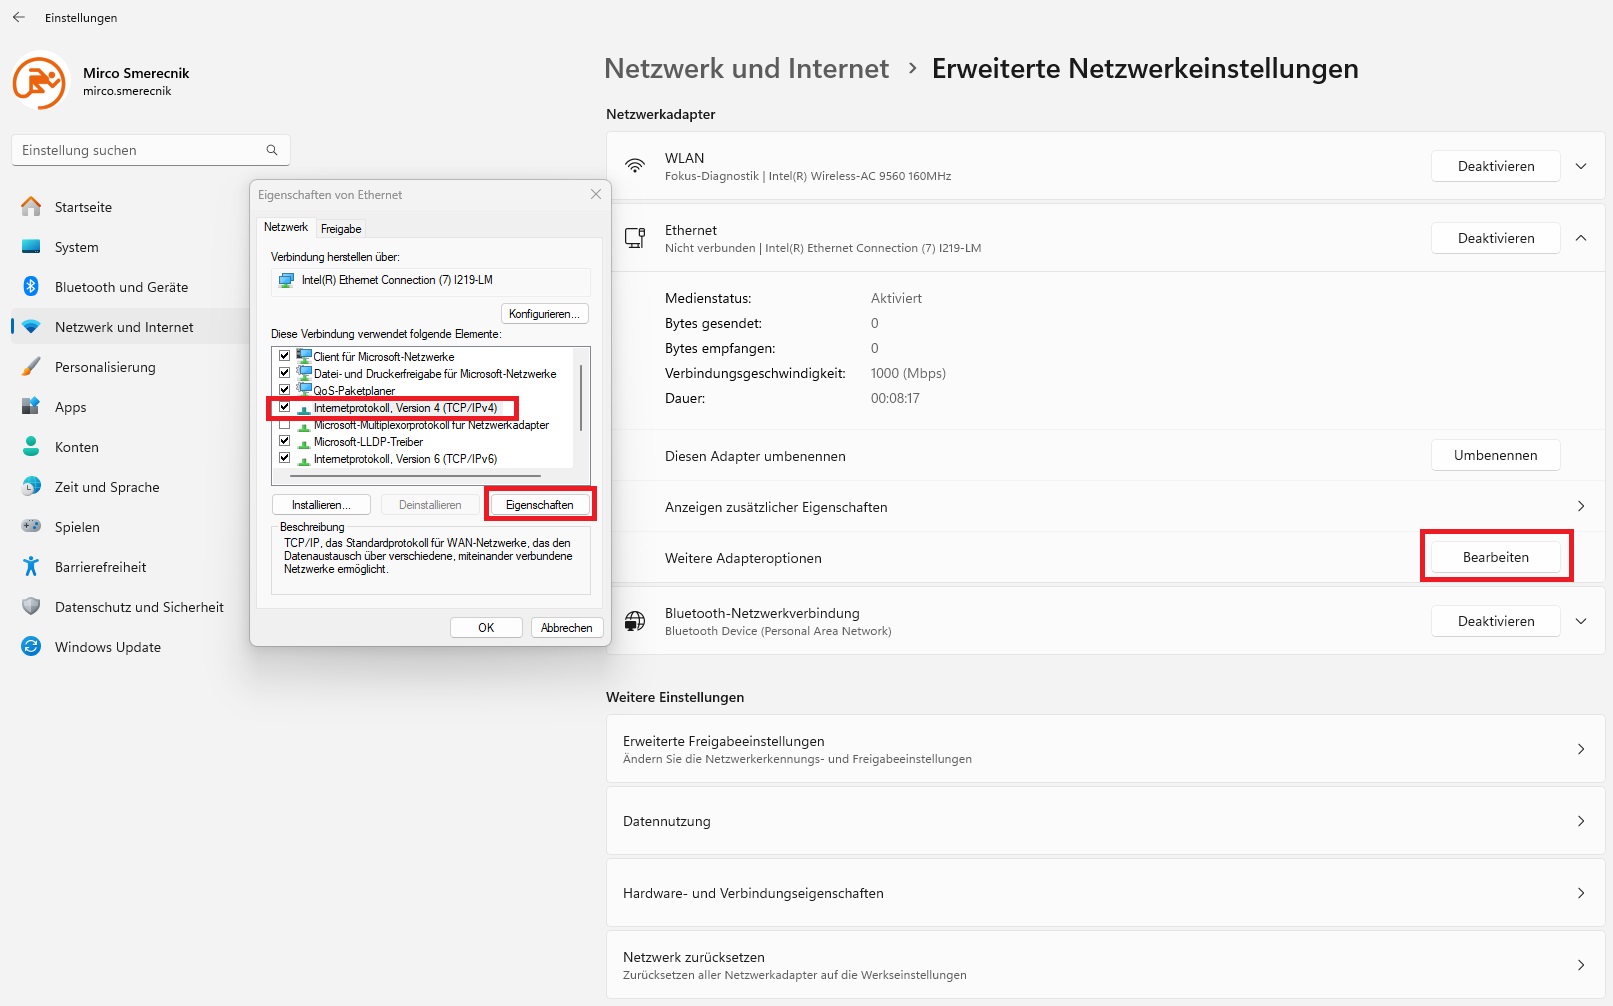Viewport: 1613px width, 1006px height.
Task: Open Netzwerk zurücksetzen
Action: [x=1106, y=965]
